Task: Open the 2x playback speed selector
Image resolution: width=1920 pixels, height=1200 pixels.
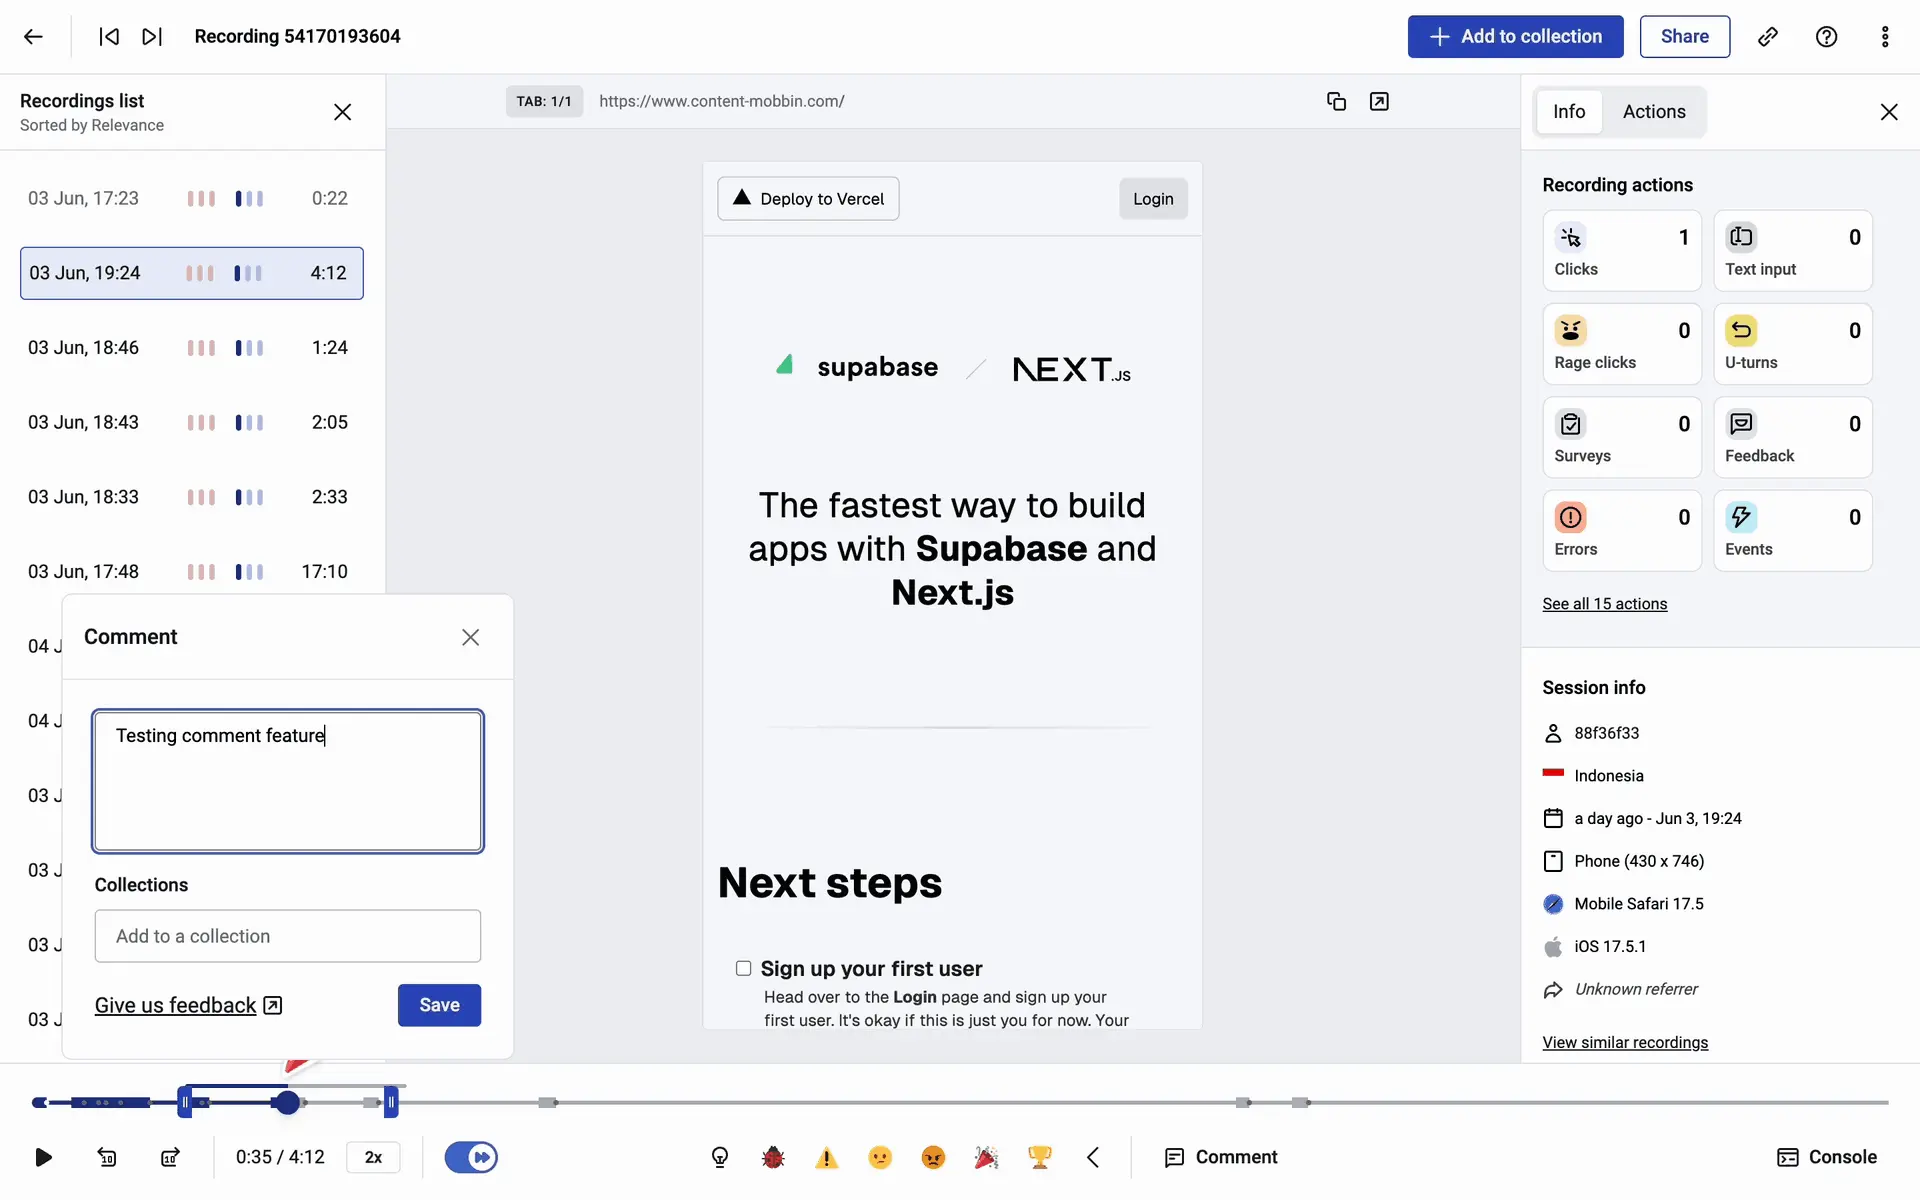Action: [373, 1157]
